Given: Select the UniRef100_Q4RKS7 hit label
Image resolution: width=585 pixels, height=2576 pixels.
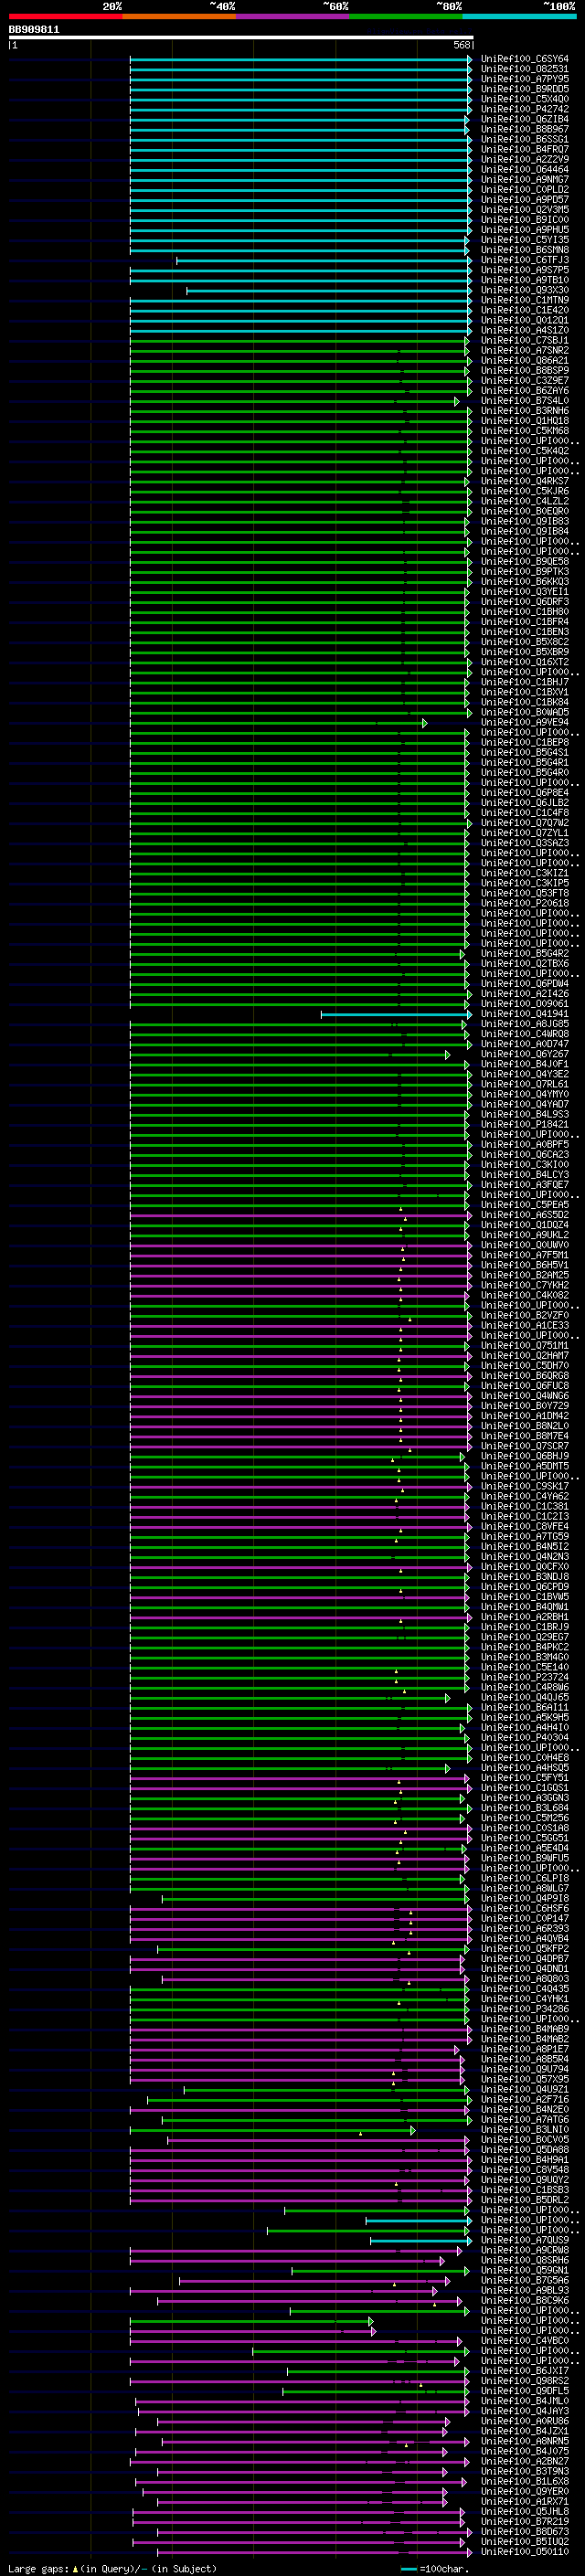Looking at the screenshot, I should (525, 481).
